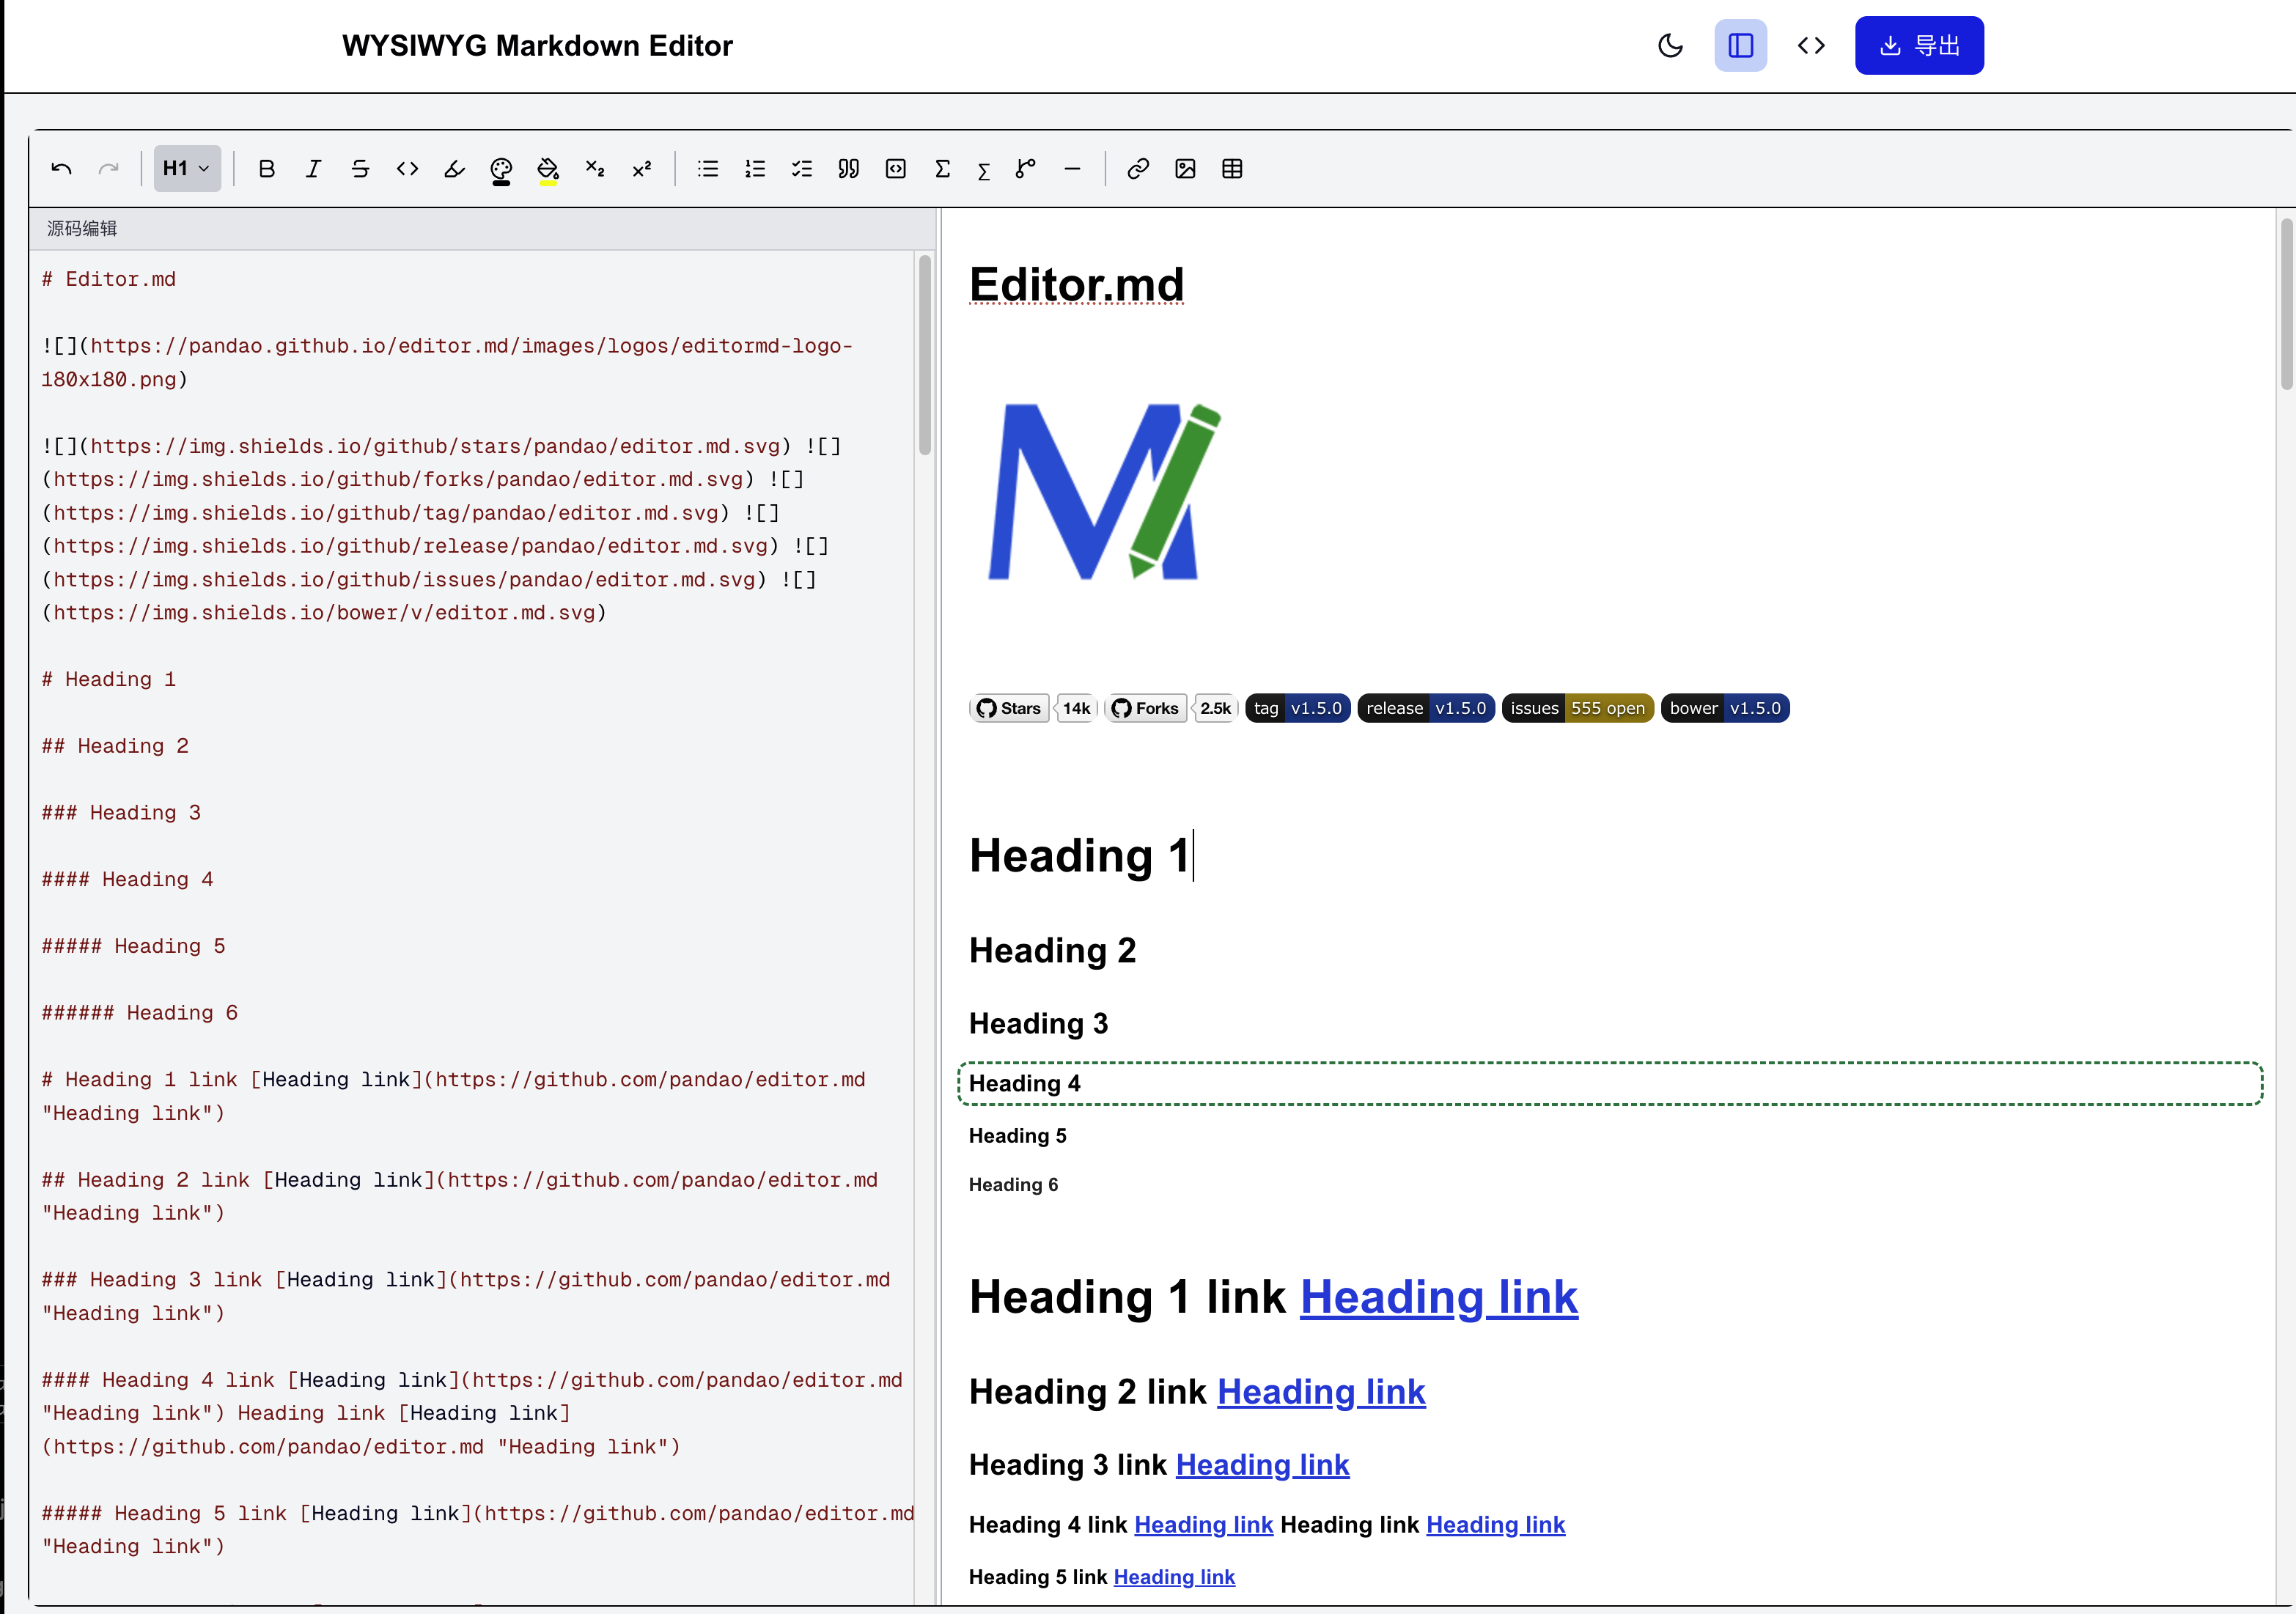Viewport: 2296px width, 1614px height.
Task: Insert a numbered list
Action: pos(755,169)
